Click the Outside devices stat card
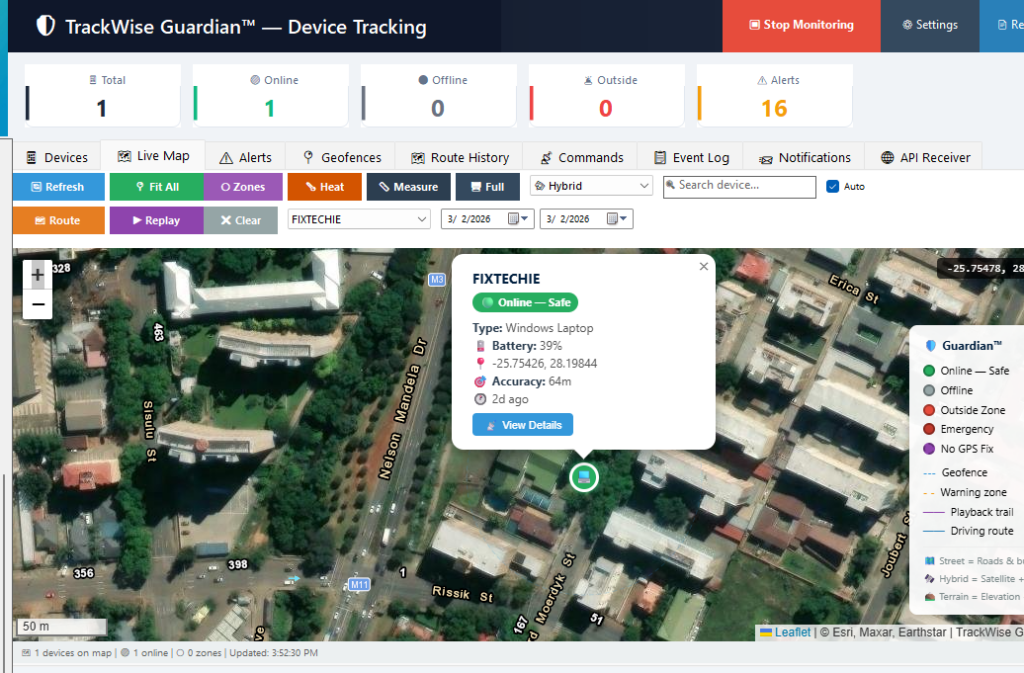This screenshot has height=673, width=1024. tap(607, 95)
